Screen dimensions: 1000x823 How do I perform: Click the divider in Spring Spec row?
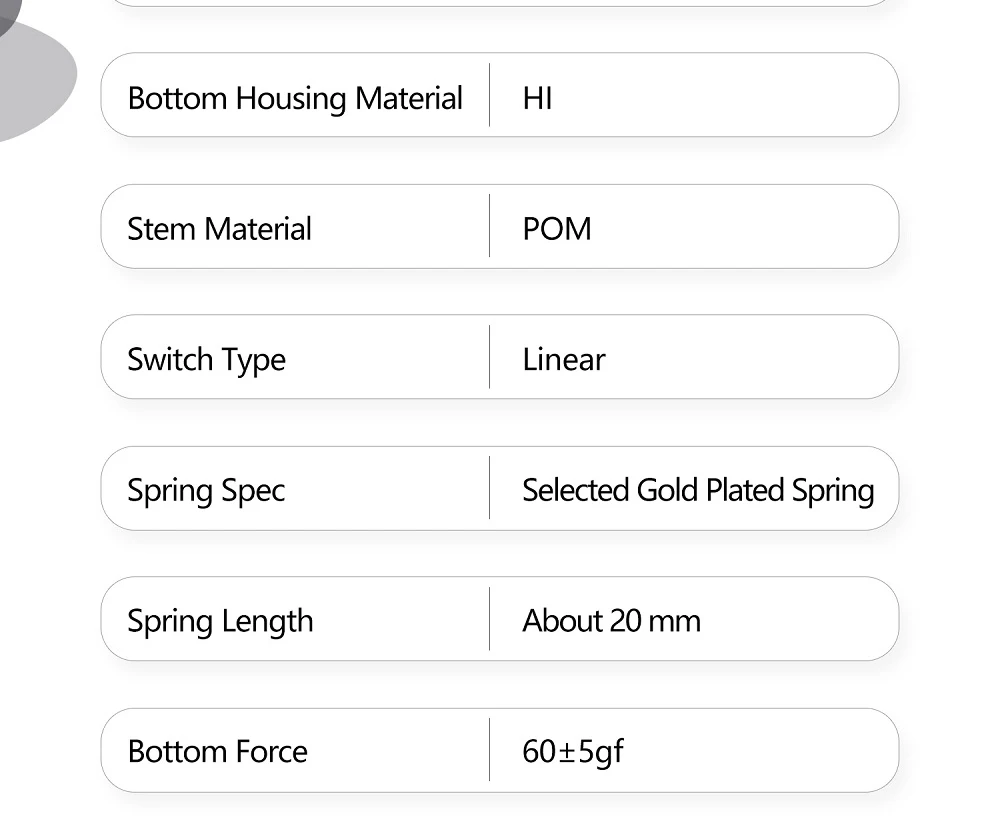point(489,487)
